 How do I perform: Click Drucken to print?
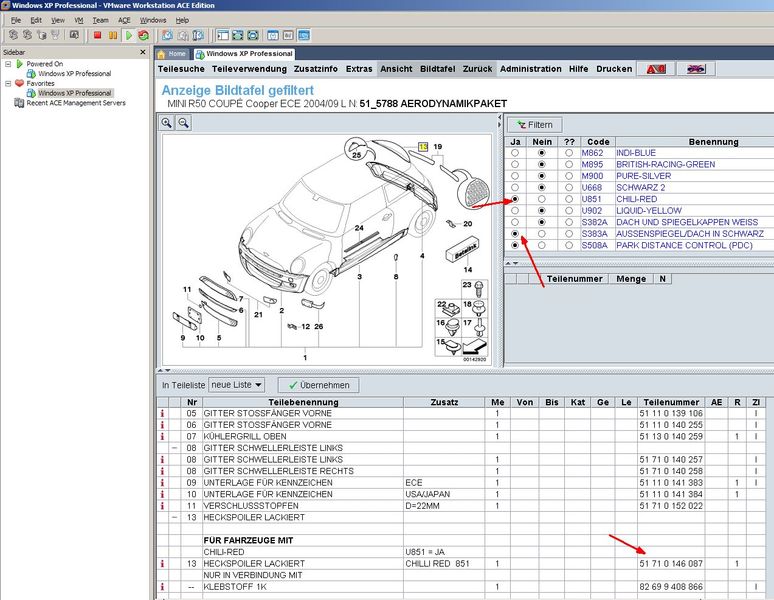614,69
